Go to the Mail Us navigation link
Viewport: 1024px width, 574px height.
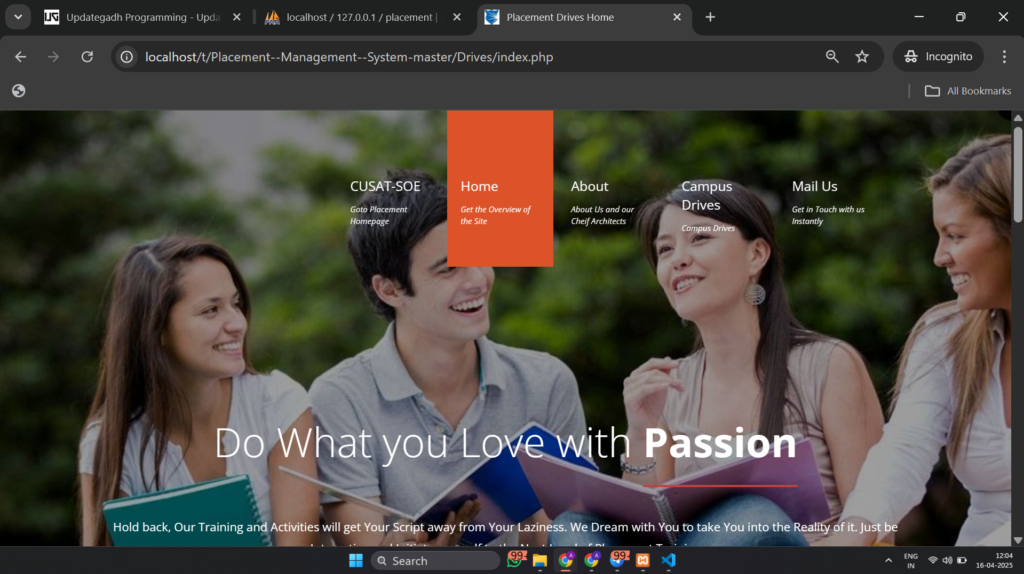click(x=815, y=187)
